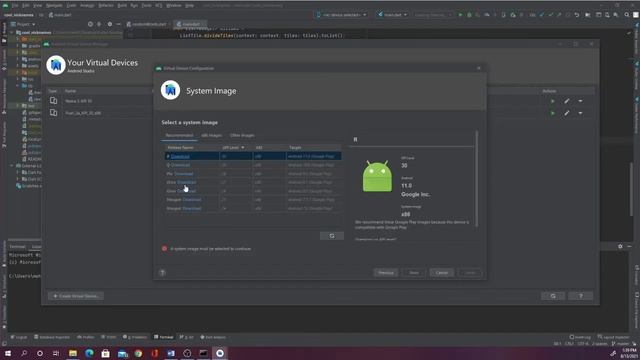Open the Terminal tab
This screenshot has width=640, height=360.
[17, 247]
